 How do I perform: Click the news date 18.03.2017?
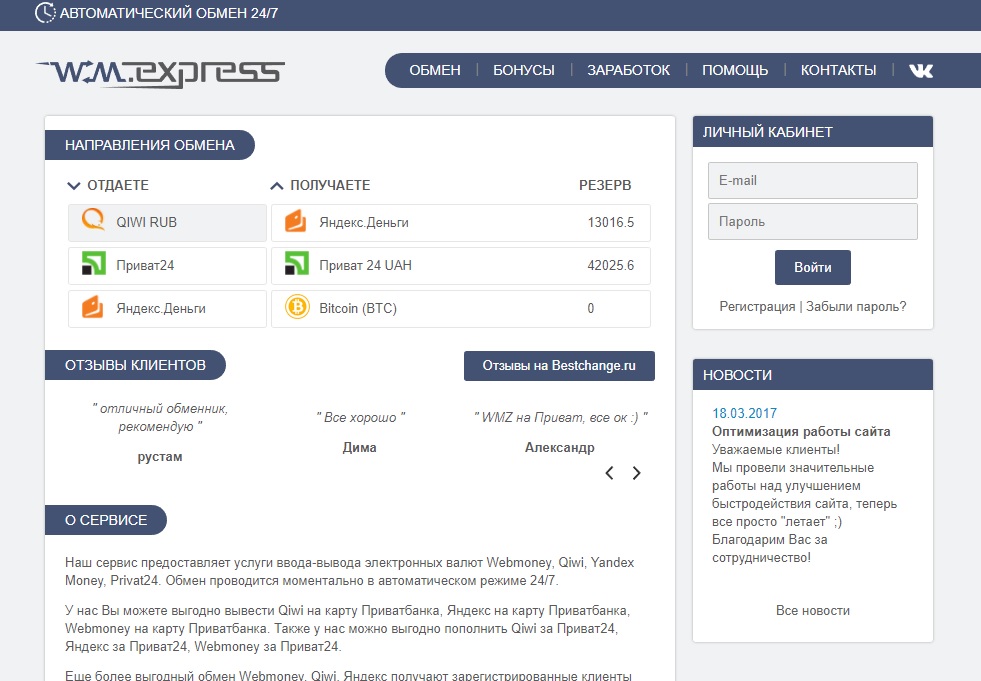pos(745,413)
